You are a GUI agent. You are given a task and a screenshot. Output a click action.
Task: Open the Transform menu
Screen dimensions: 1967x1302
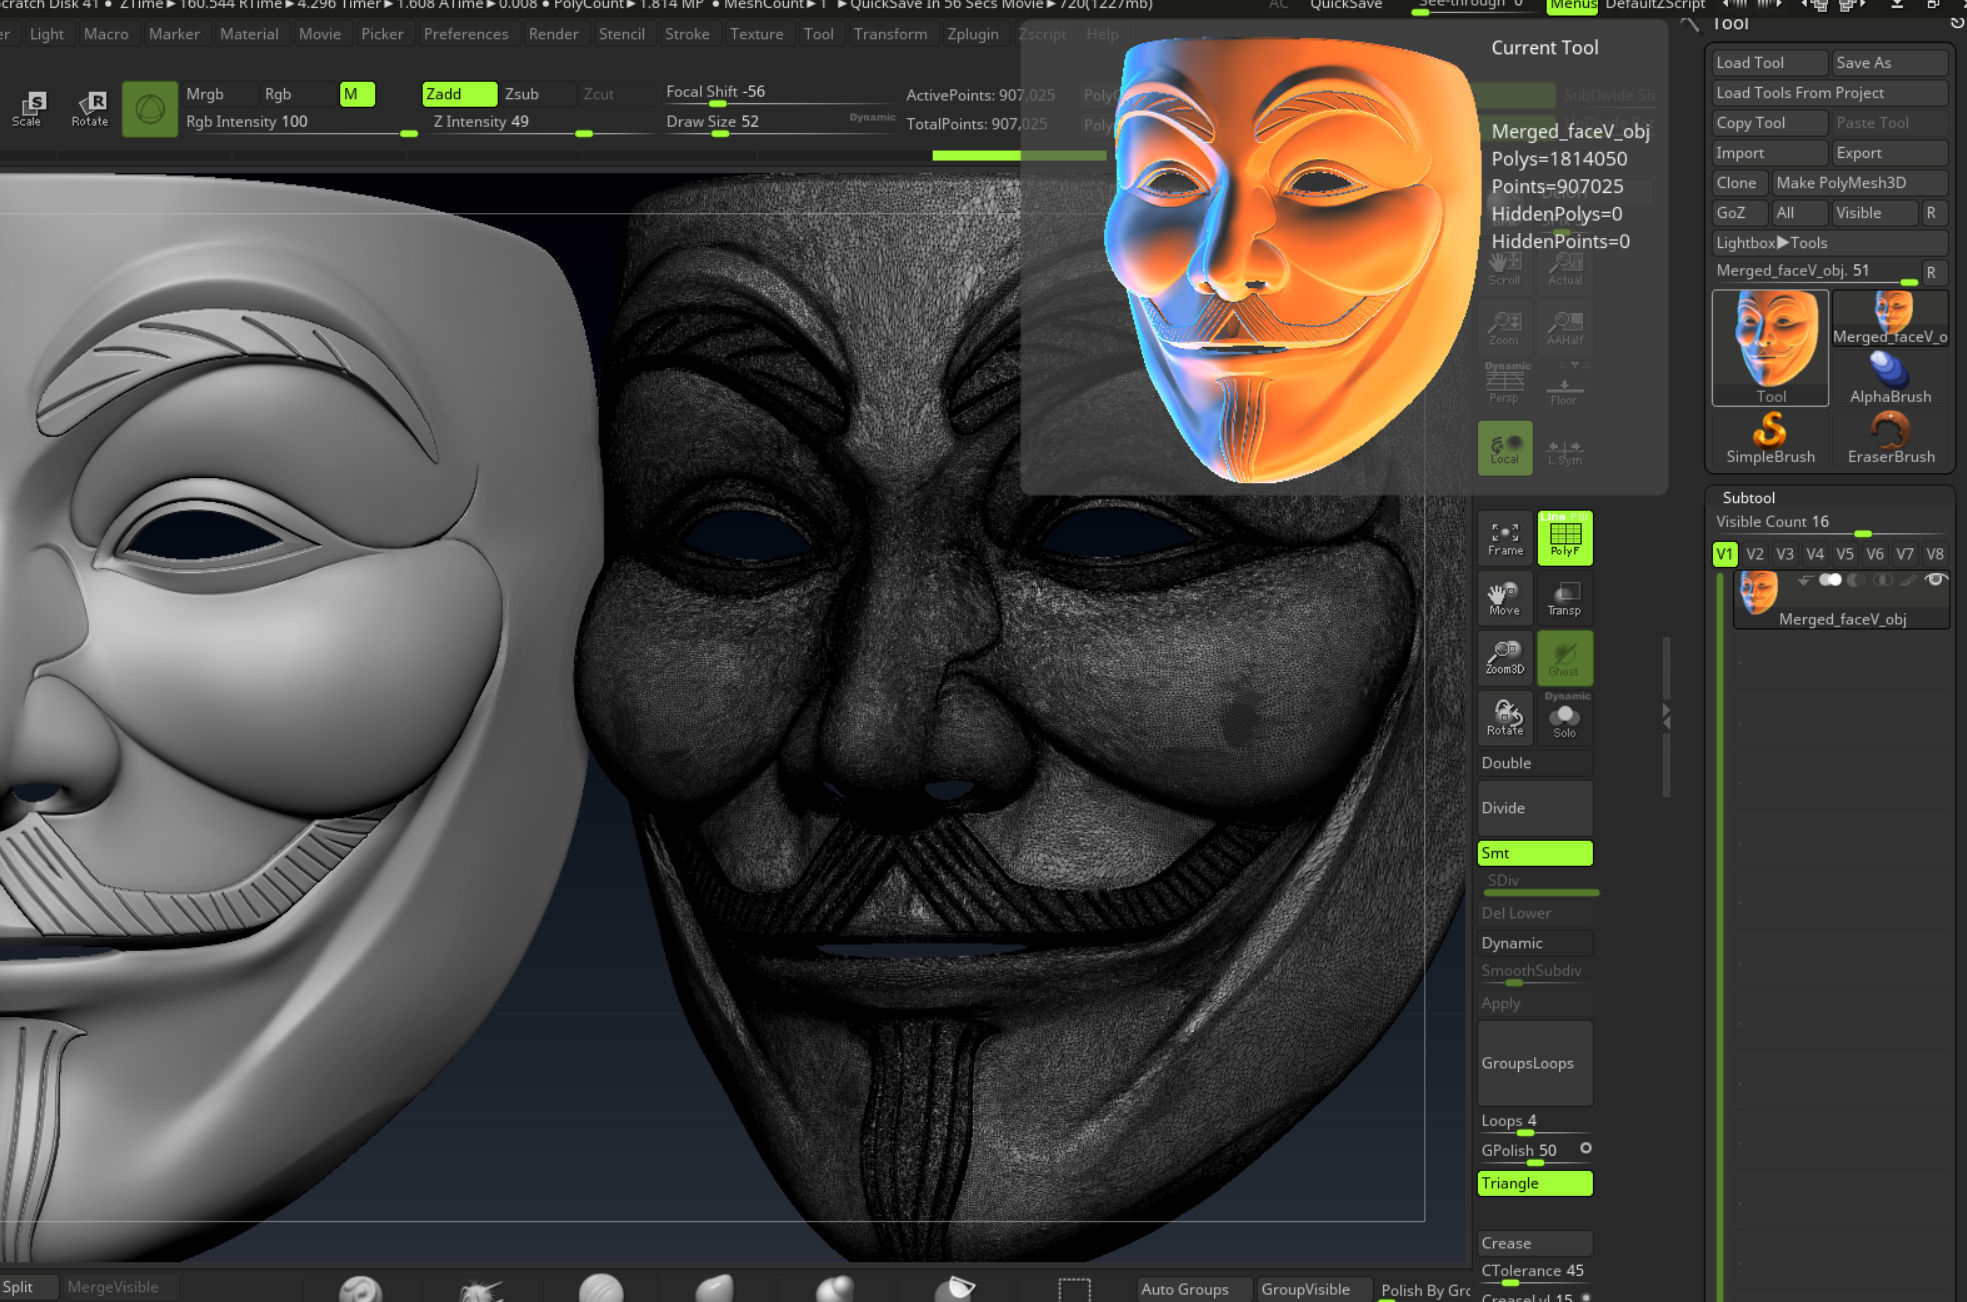890,34
